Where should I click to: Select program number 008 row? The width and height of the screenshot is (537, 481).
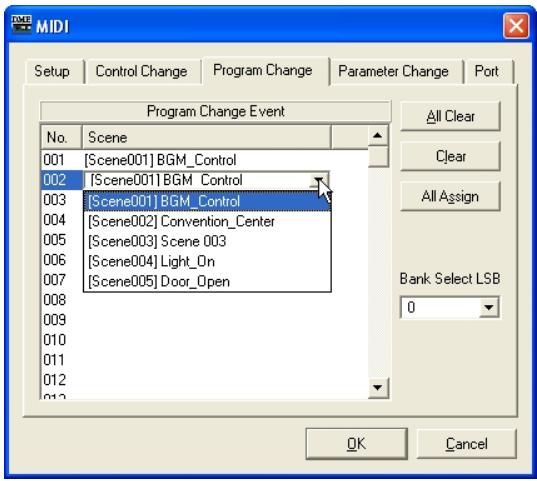pos(204,300)
